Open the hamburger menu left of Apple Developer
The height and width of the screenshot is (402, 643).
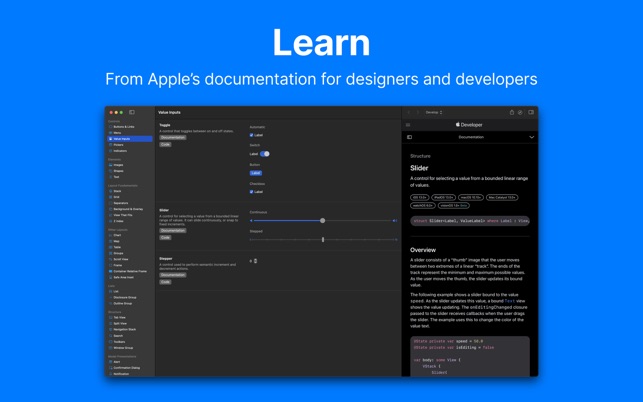408,125
